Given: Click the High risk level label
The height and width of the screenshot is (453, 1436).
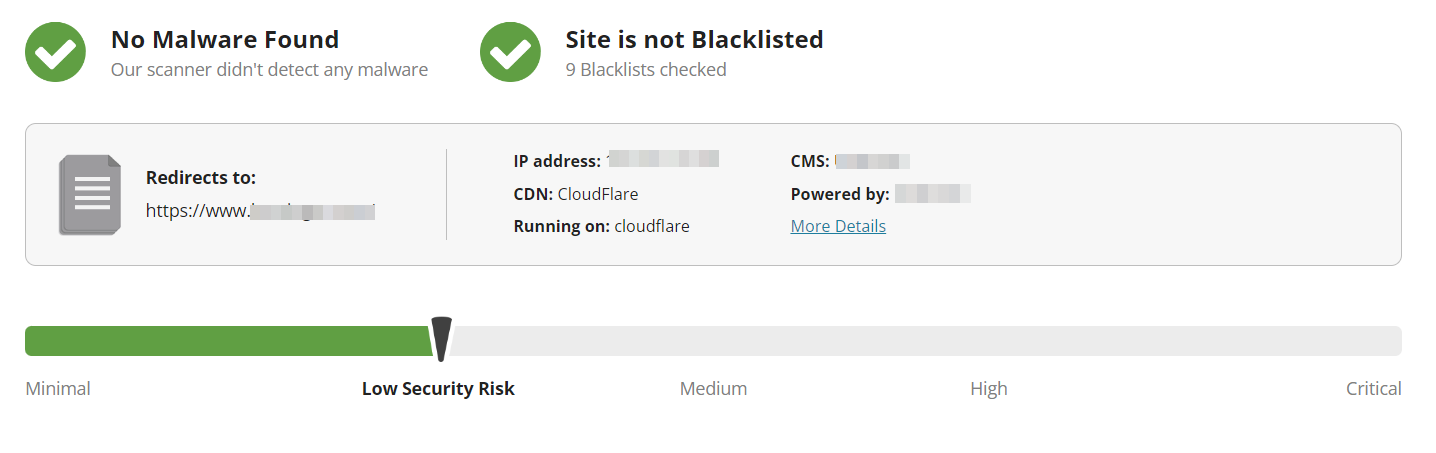Looking at the screenshot, I should pos(988,389).
